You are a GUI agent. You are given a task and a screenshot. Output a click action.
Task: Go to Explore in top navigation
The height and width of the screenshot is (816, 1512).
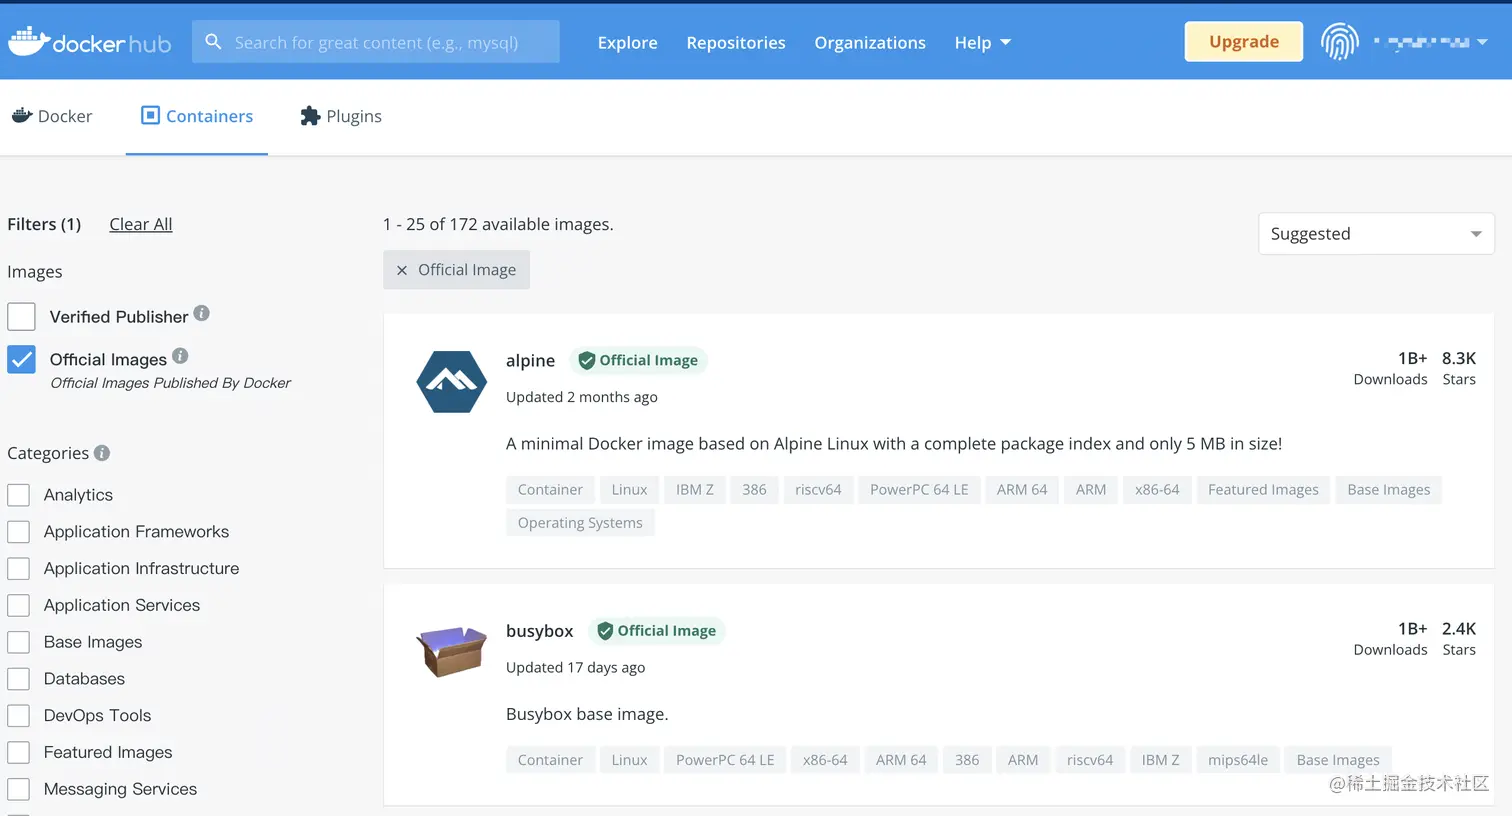pos(628,43)
